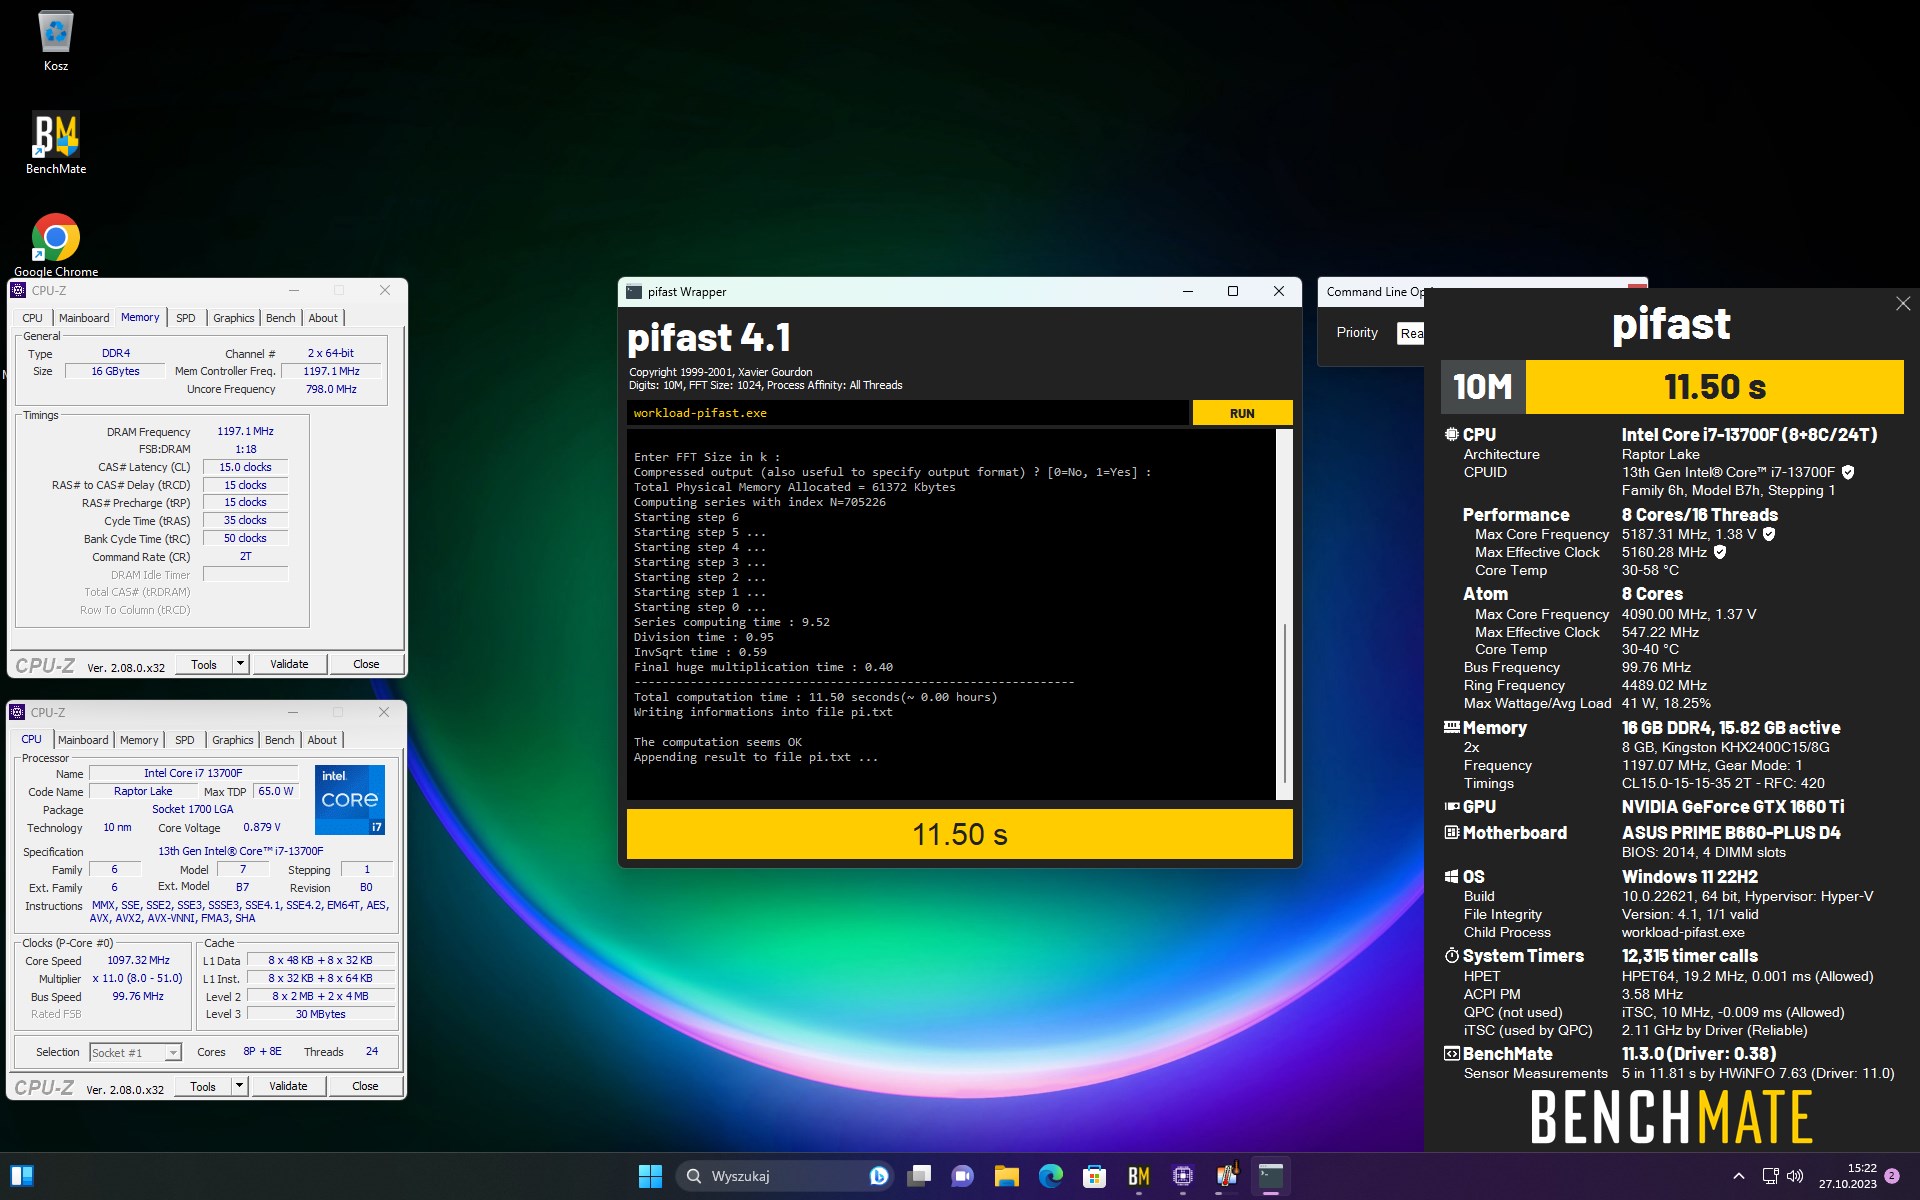Click the 11.50 s result bar in pifast Wrapper

960,834
